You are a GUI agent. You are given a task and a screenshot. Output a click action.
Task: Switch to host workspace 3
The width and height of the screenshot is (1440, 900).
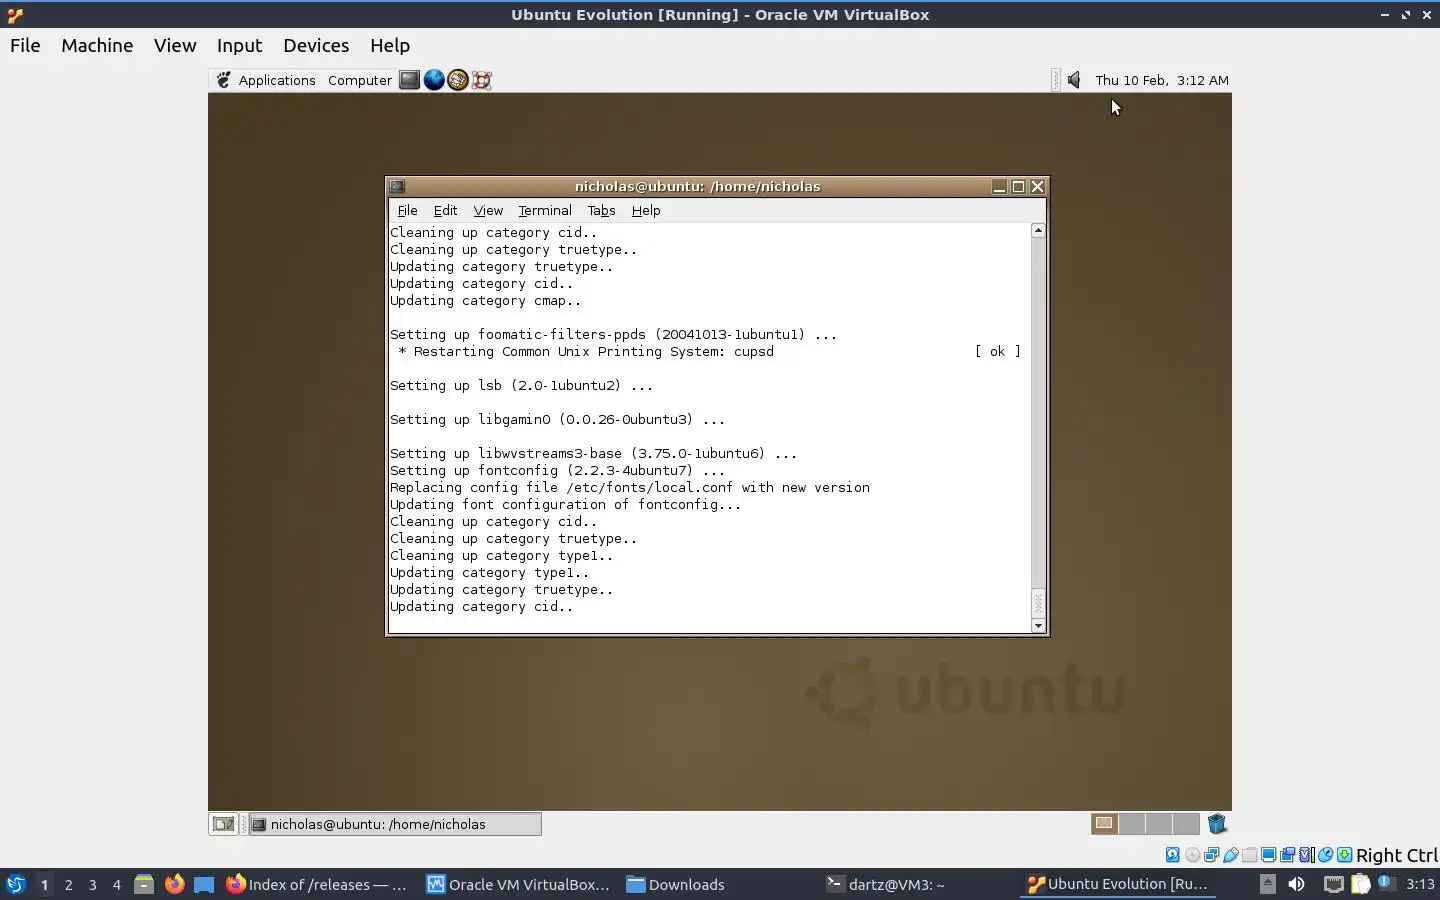click(93, 884)
